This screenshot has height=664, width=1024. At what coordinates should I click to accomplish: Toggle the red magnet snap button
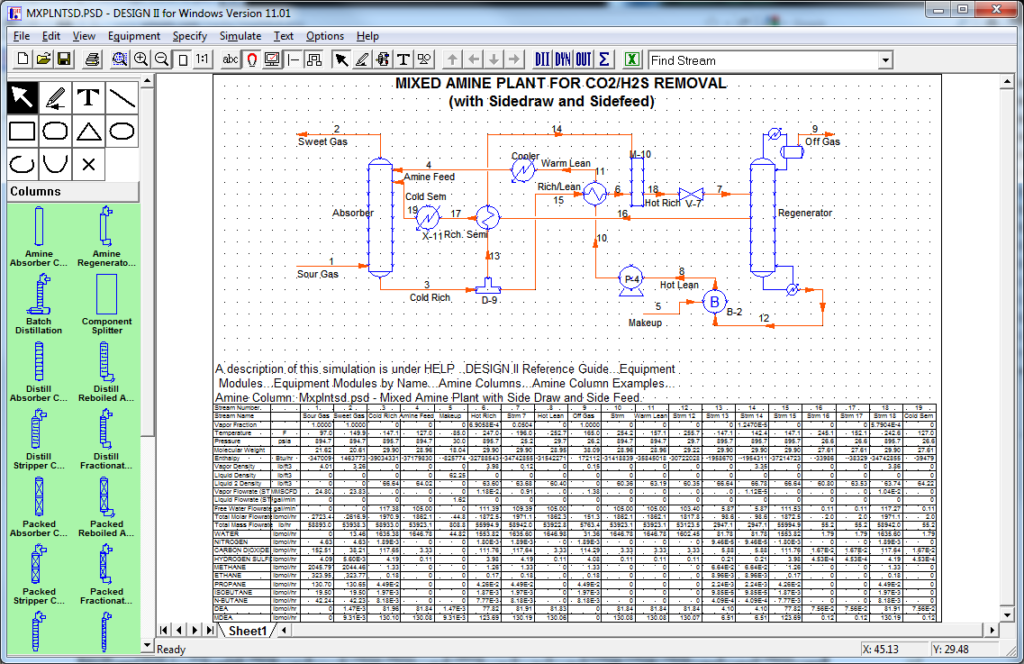(x=251, y=59)
